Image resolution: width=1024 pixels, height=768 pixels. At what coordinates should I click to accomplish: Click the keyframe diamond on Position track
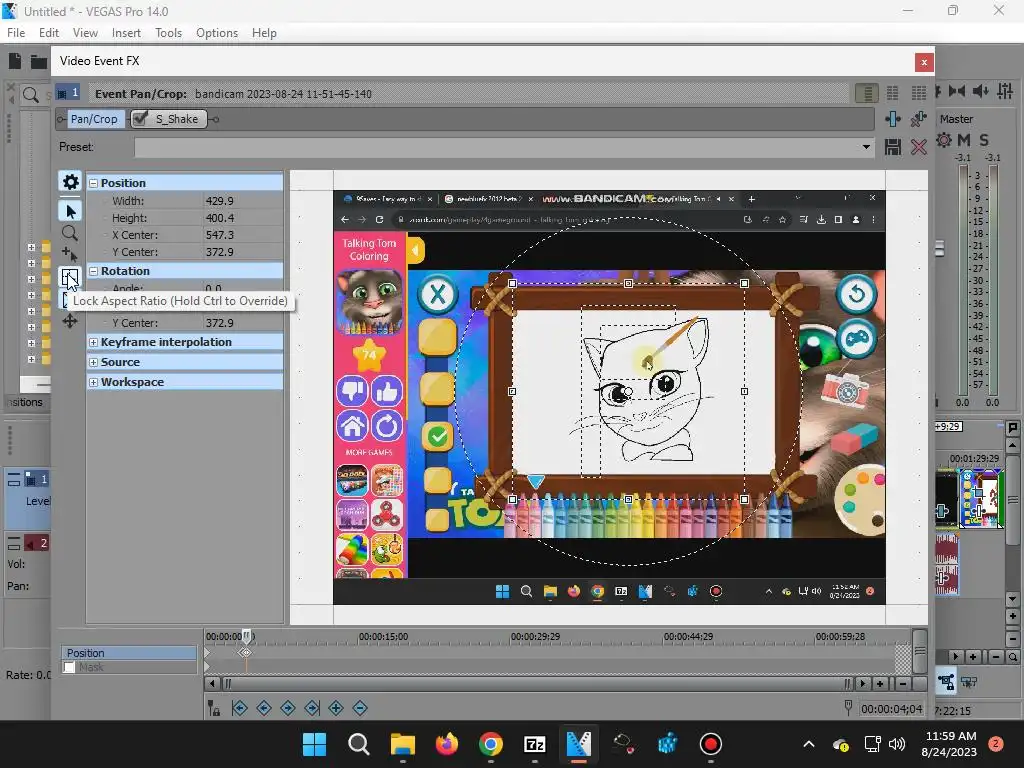[246, 652]
